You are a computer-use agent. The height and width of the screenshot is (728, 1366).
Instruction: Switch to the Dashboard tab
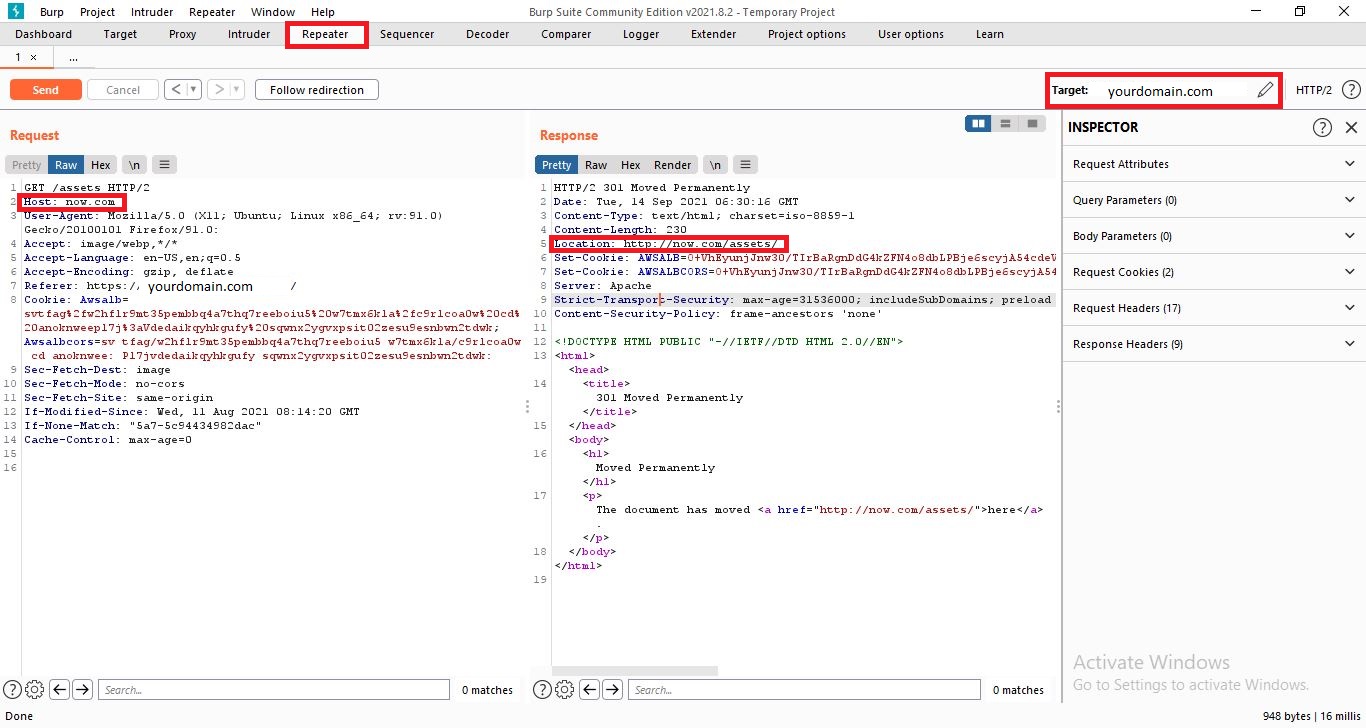pos(44,34)
